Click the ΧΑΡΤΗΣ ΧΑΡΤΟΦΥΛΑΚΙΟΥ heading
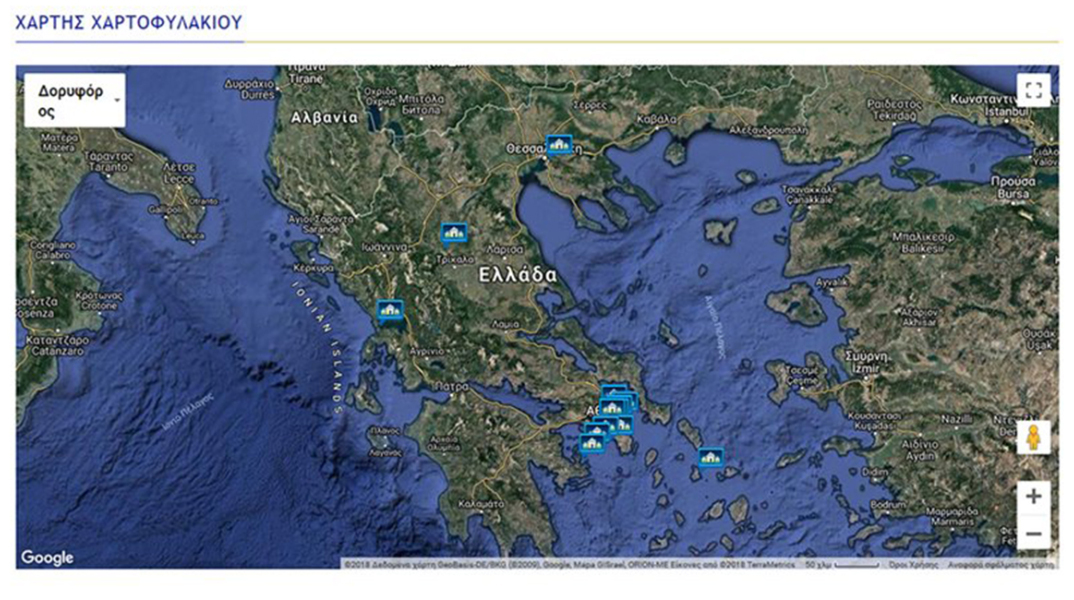This screenshot has height=600, width=1074. pyautogui.click(x=129, y=22)
